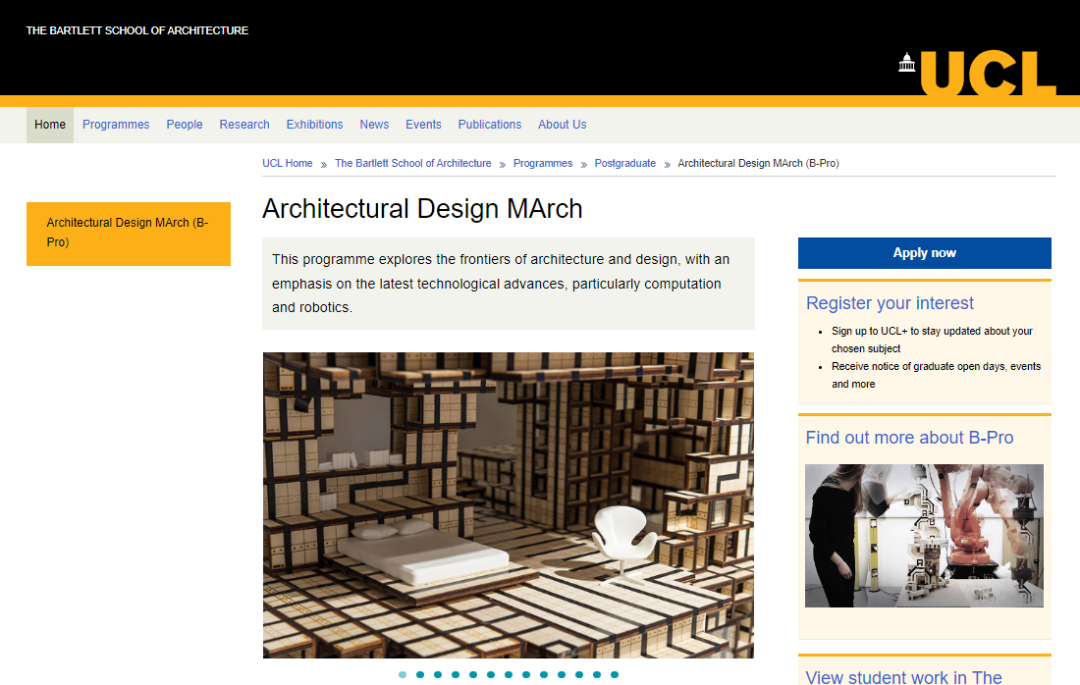This screenshot has height=685, width=1080.
Task: Click UCL Home breadcrumb link
Action: click(x=287, y=163)
